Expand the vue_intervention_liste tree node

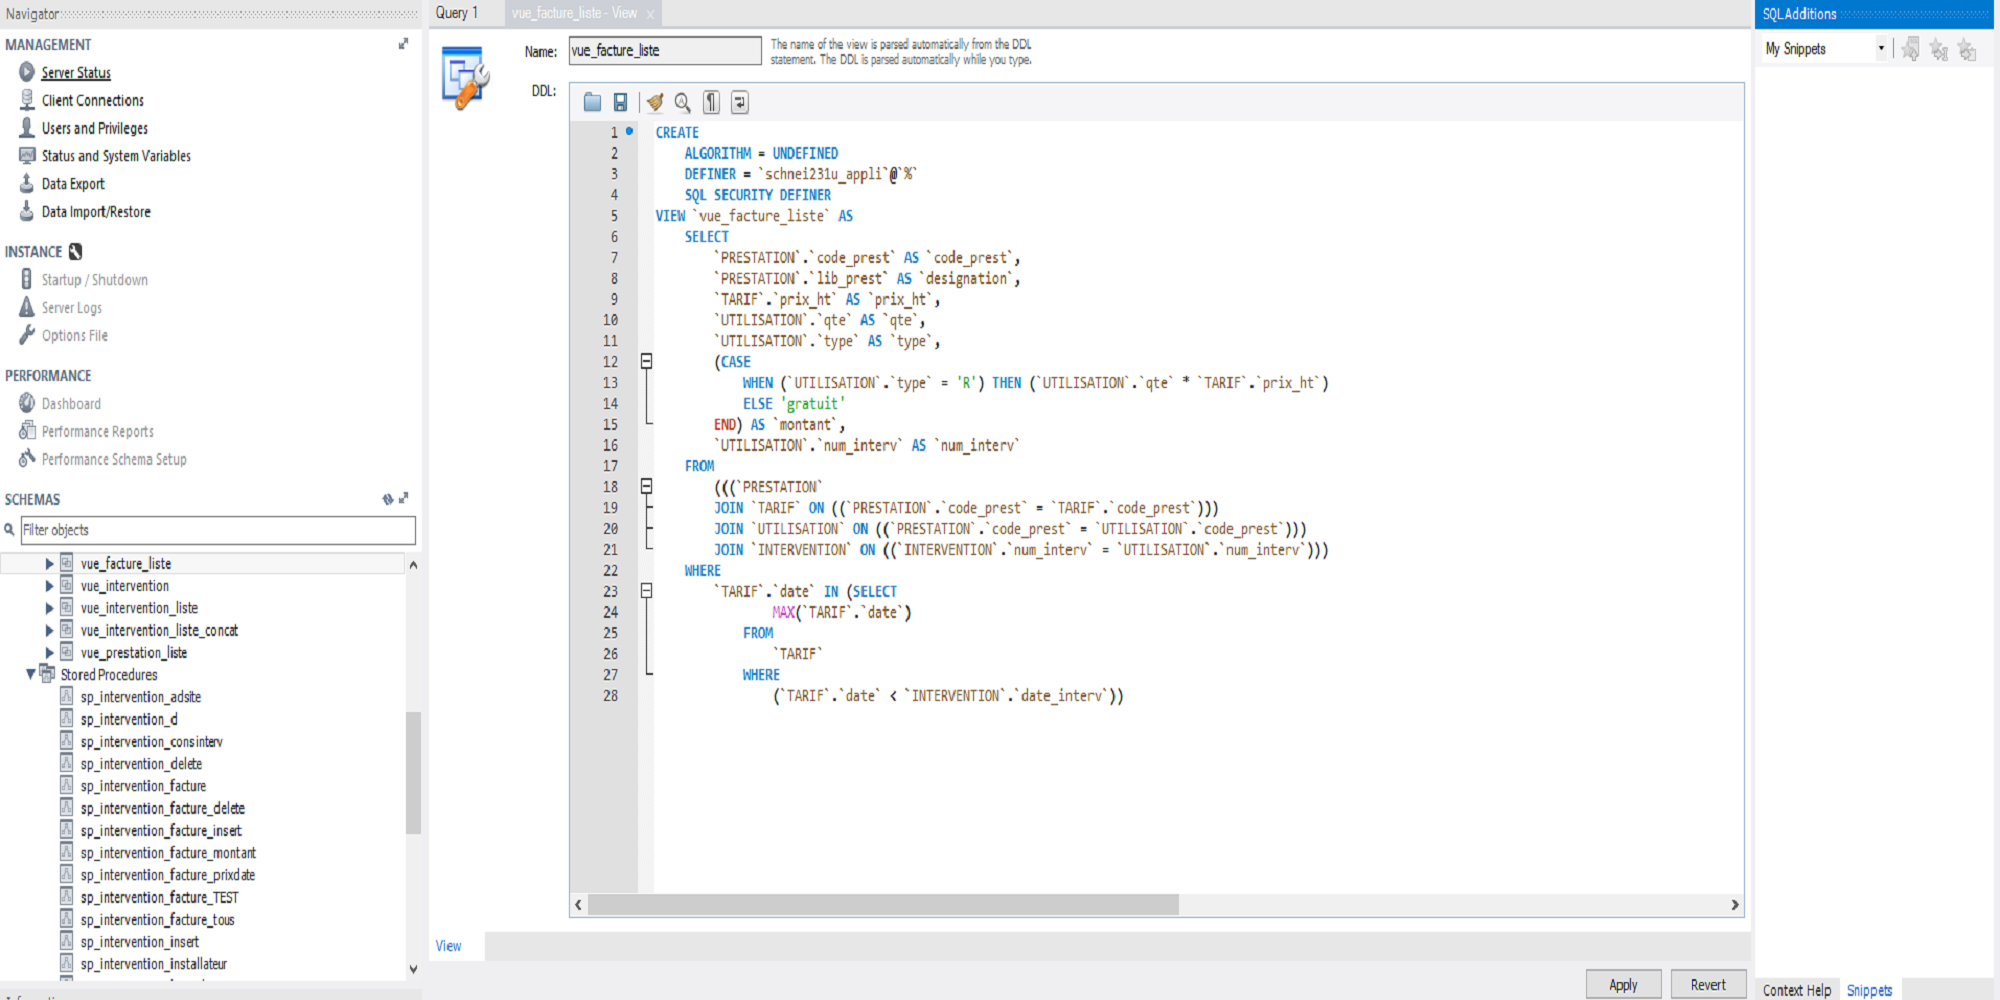[48, 607]
